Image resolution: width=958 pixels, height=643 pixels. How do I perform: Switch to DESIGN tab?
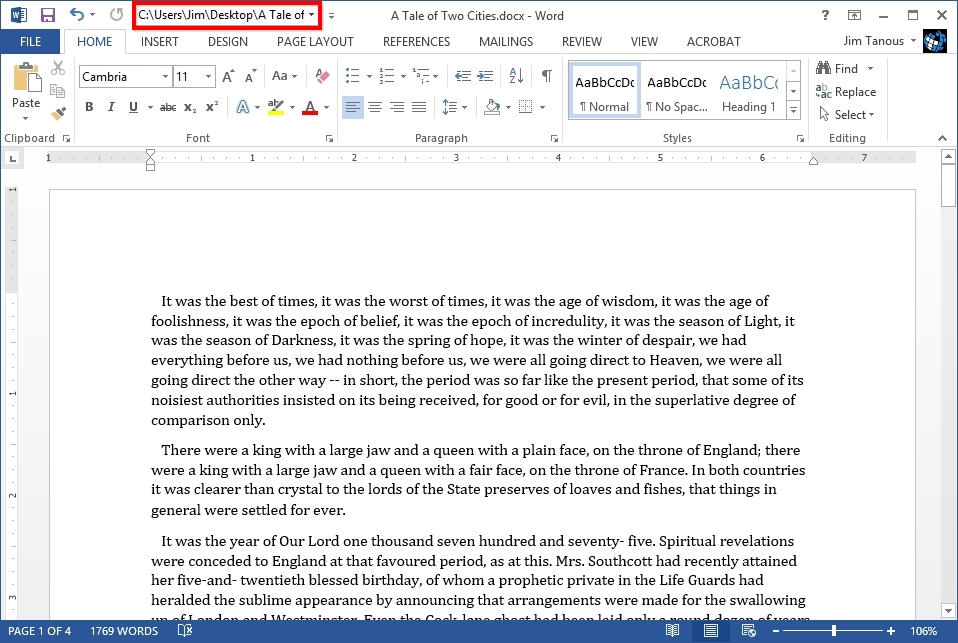(x=228, y=42)
